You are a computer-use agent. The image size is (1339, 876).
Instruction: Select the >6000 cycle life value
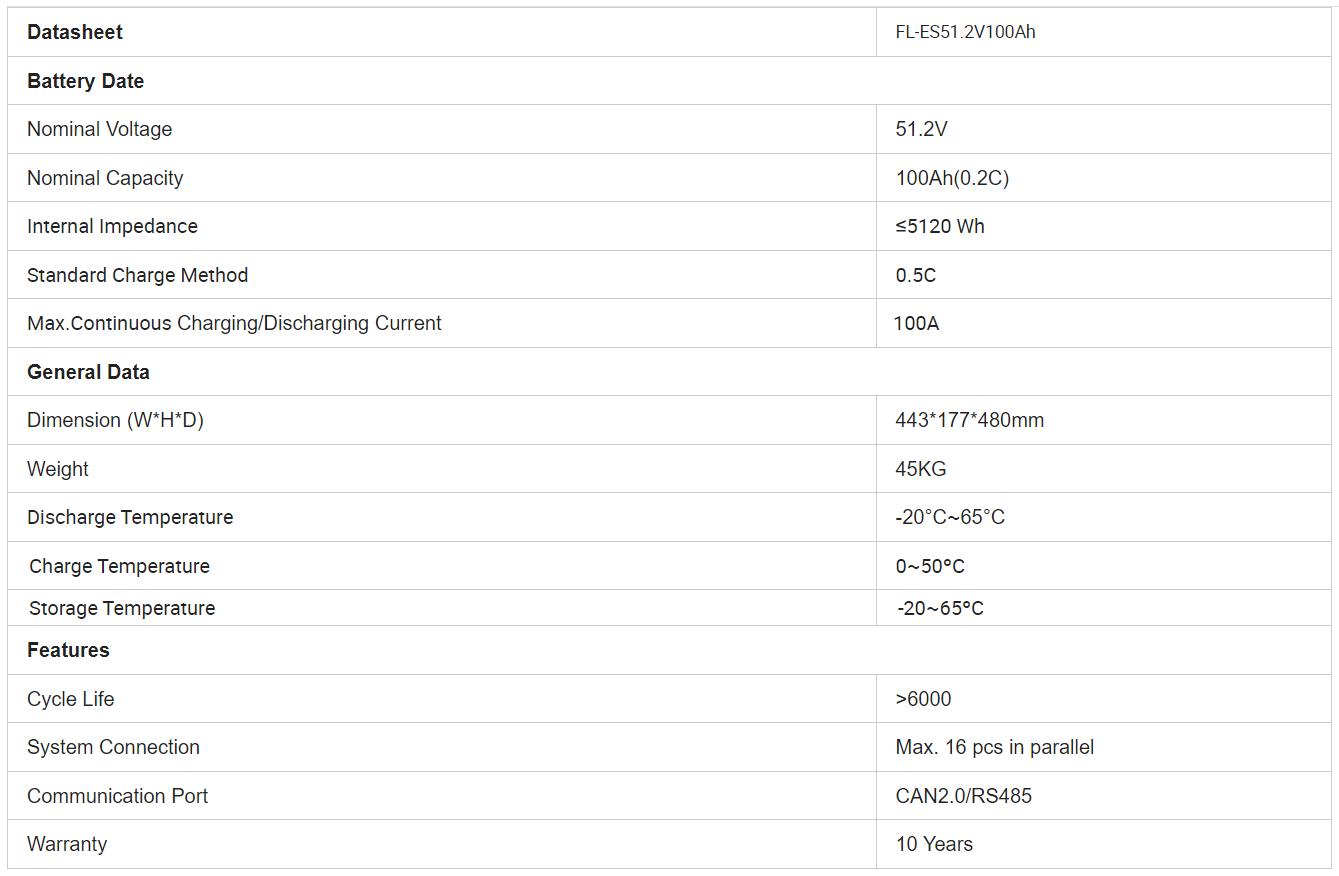pos(923,699)
